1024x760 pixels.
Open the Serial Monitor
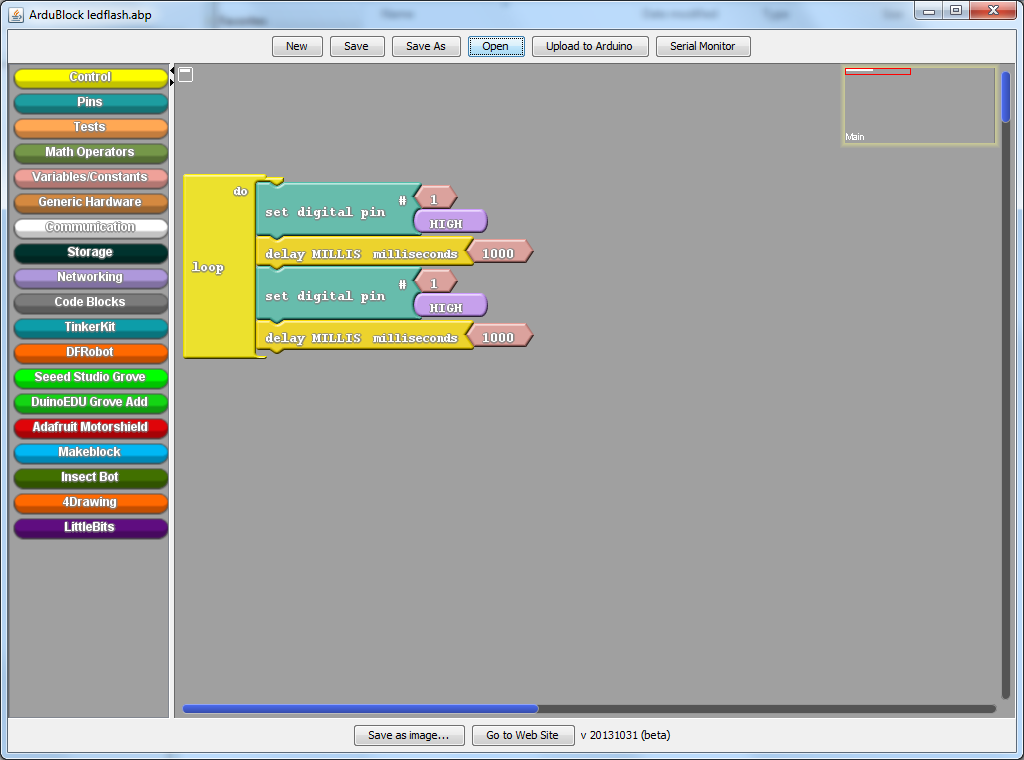(702, 46)
